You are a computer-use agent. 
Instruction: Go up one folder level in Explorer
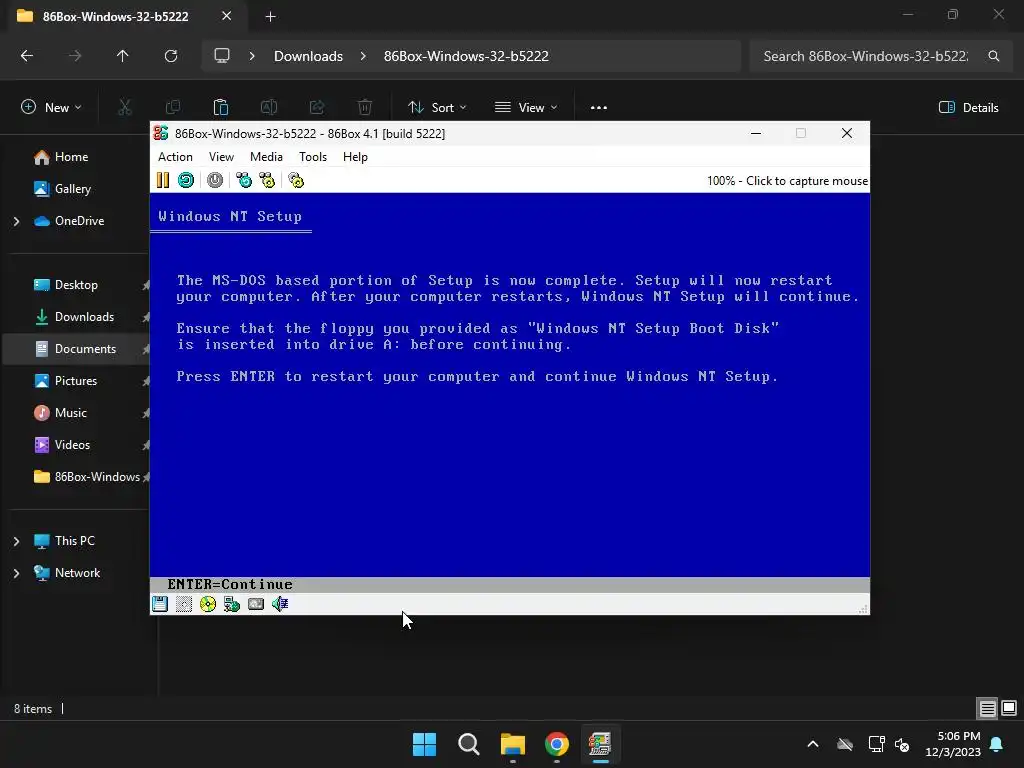point(122,56)
